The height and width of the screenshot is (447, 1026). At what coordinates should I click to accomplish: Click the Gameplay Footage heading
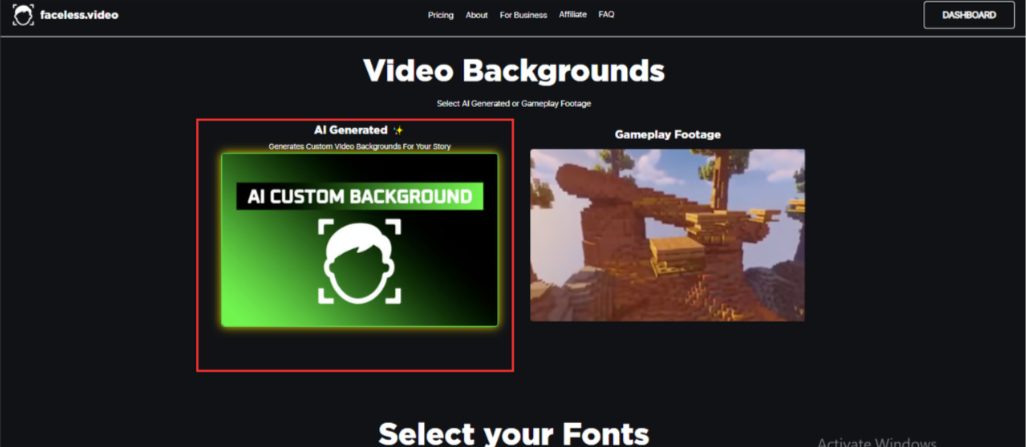point(667,134)
